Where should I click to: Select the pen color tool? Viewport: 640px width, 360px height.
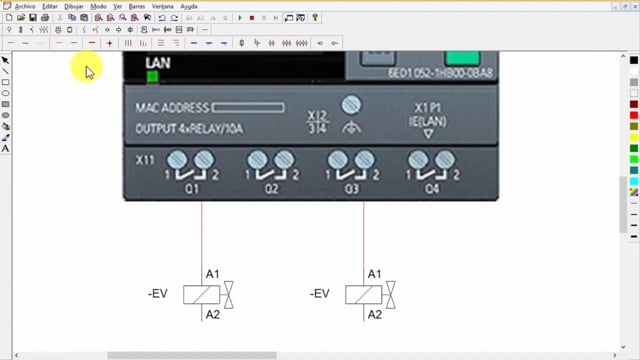point(5,138)
